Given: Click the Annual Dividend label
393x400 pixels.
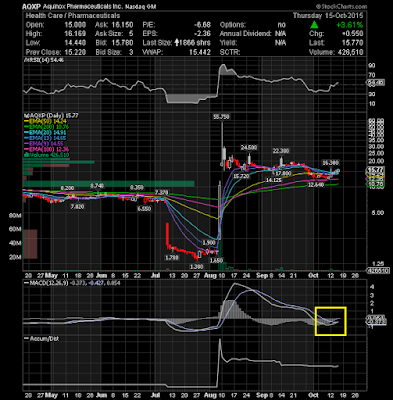Looking at the screenshot, I should (x=245, y=34).
